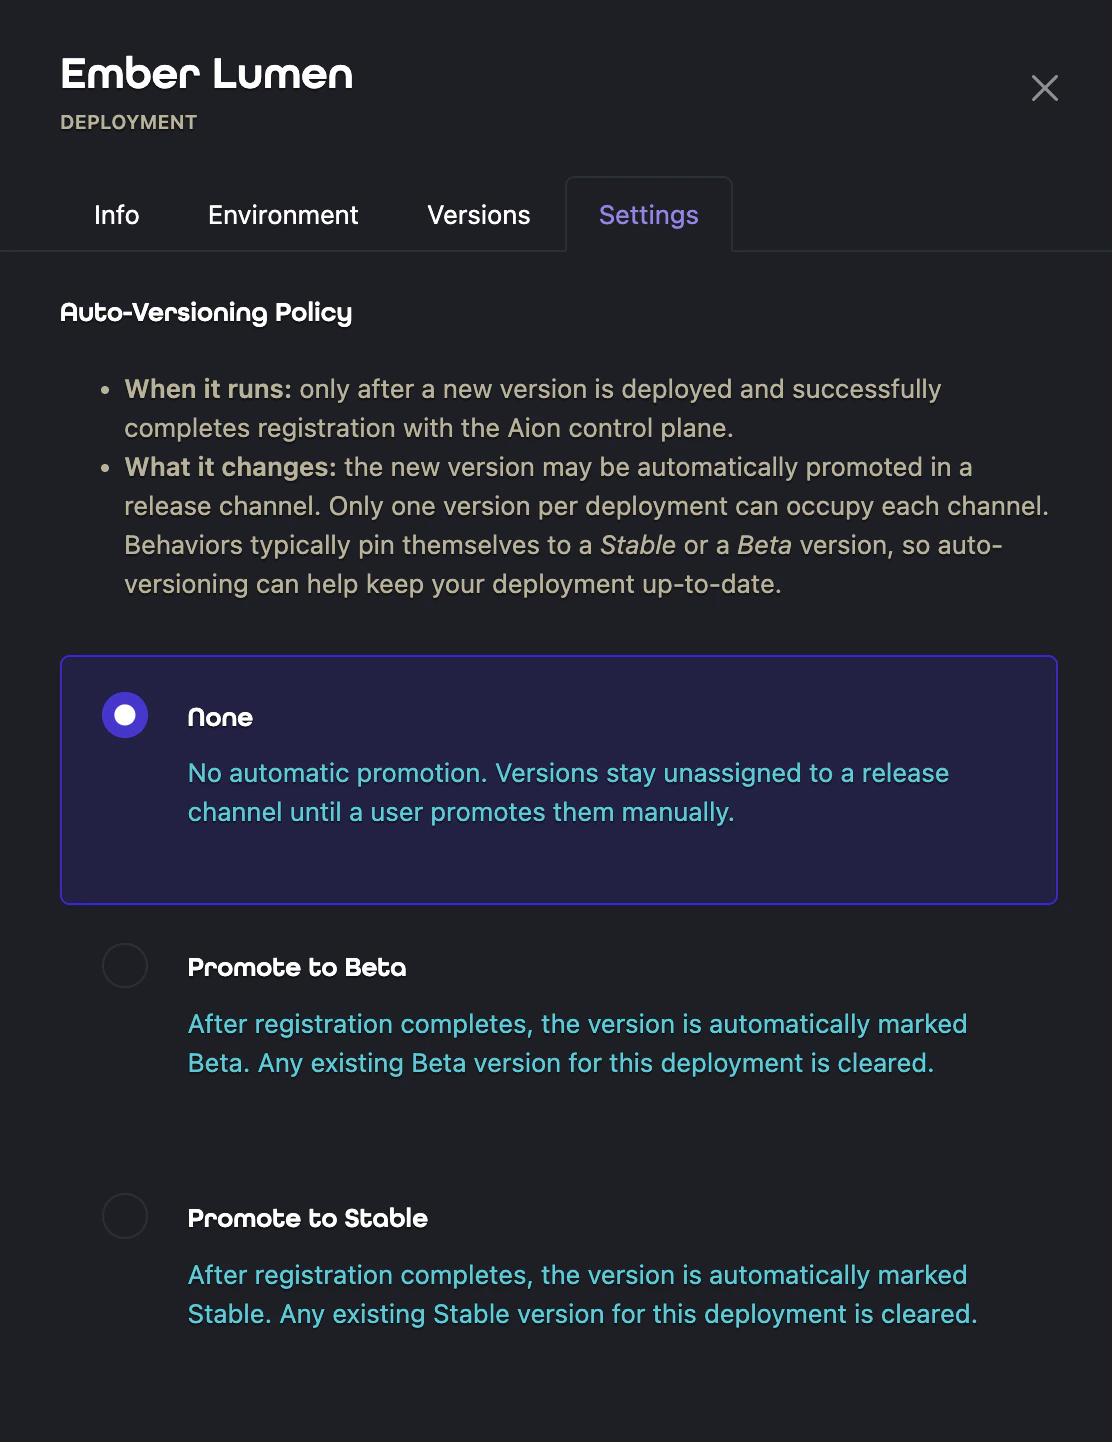Click the empty radio circle beside Promote to Stable
Viewport: 1112px width, 1442px height.
(x=124, y=1217)
